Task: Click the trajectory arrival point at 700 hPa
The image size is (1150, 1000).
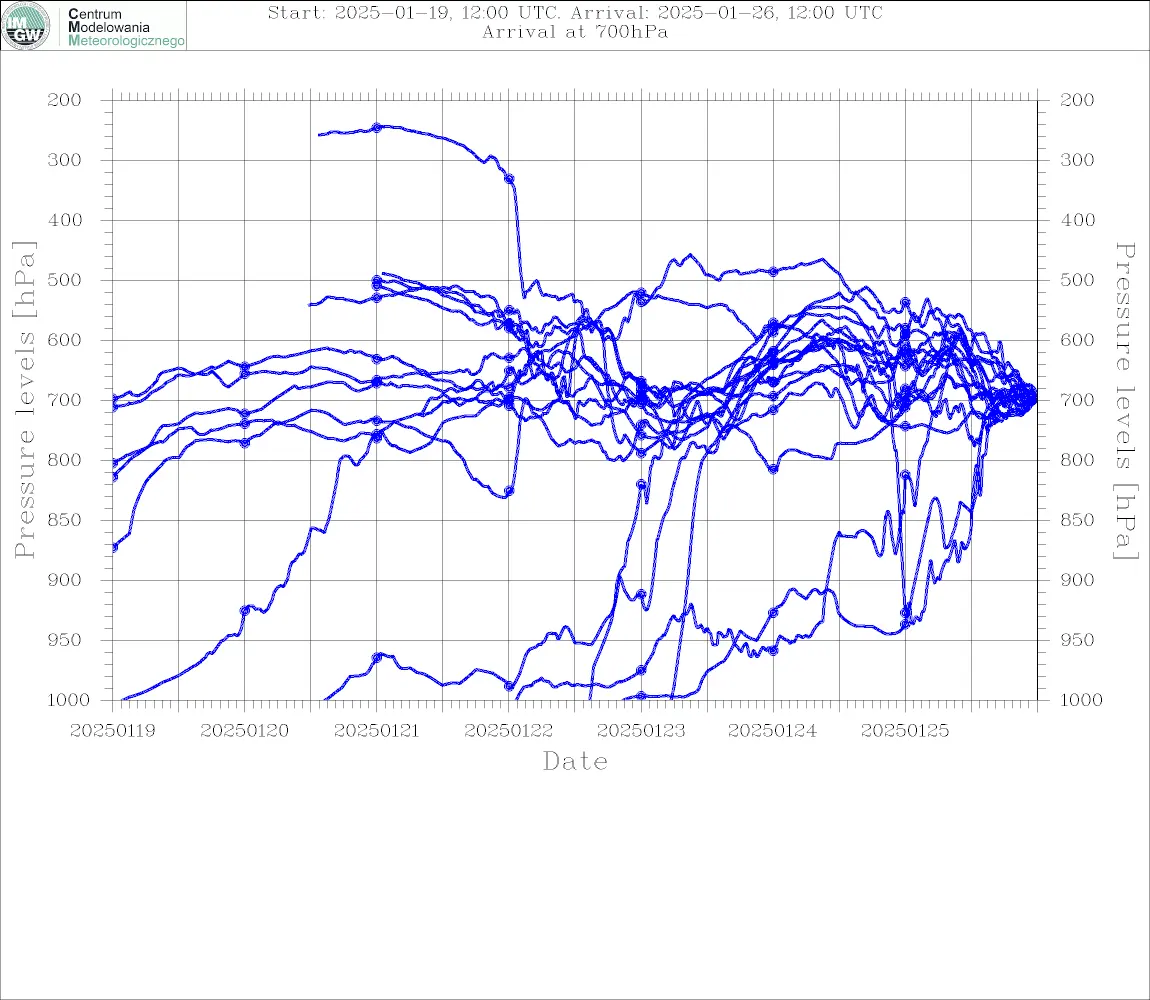Action: (x=1034, y=400)
